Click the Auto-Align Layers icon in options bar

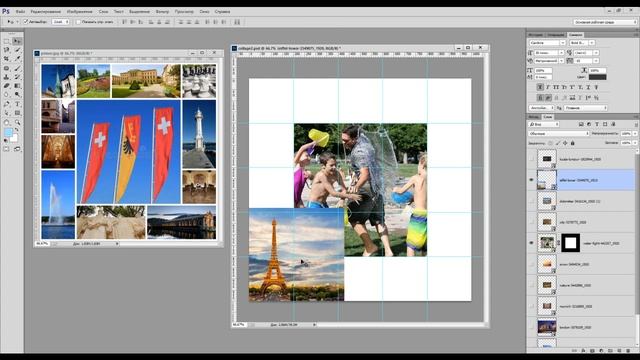click(x=237, y=22)
